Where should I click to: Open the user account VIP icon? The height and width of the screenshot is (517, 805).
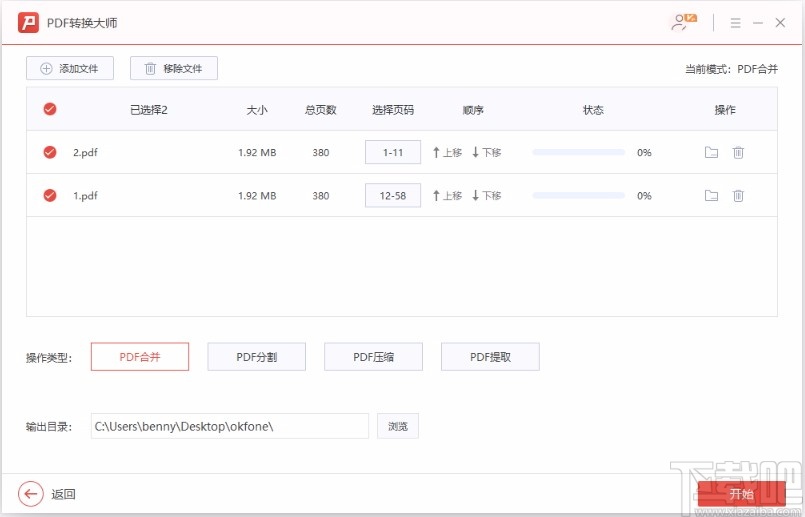tap(683, 22)
